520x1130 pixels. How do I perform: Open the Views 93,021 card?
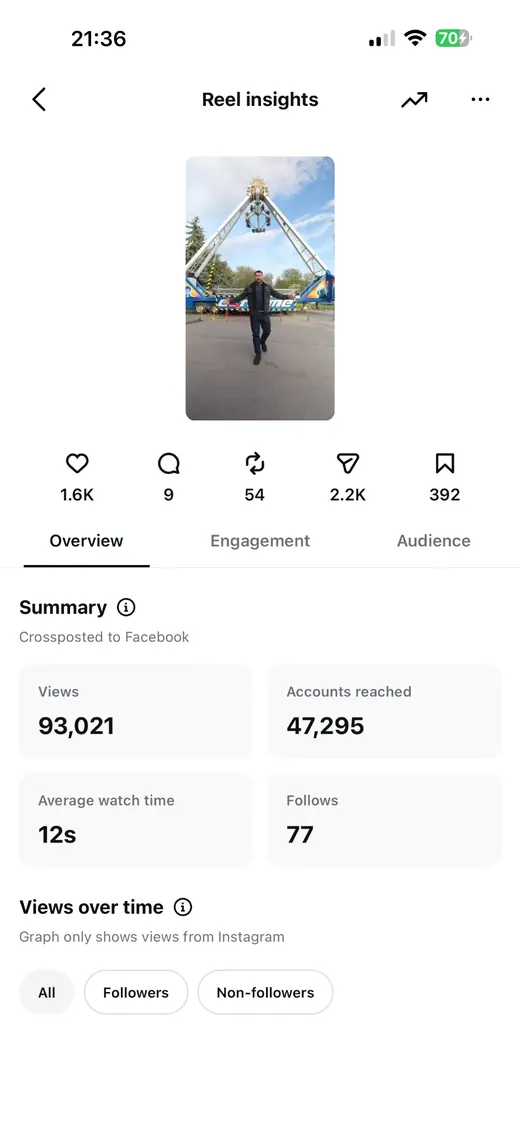click(135, 711)
